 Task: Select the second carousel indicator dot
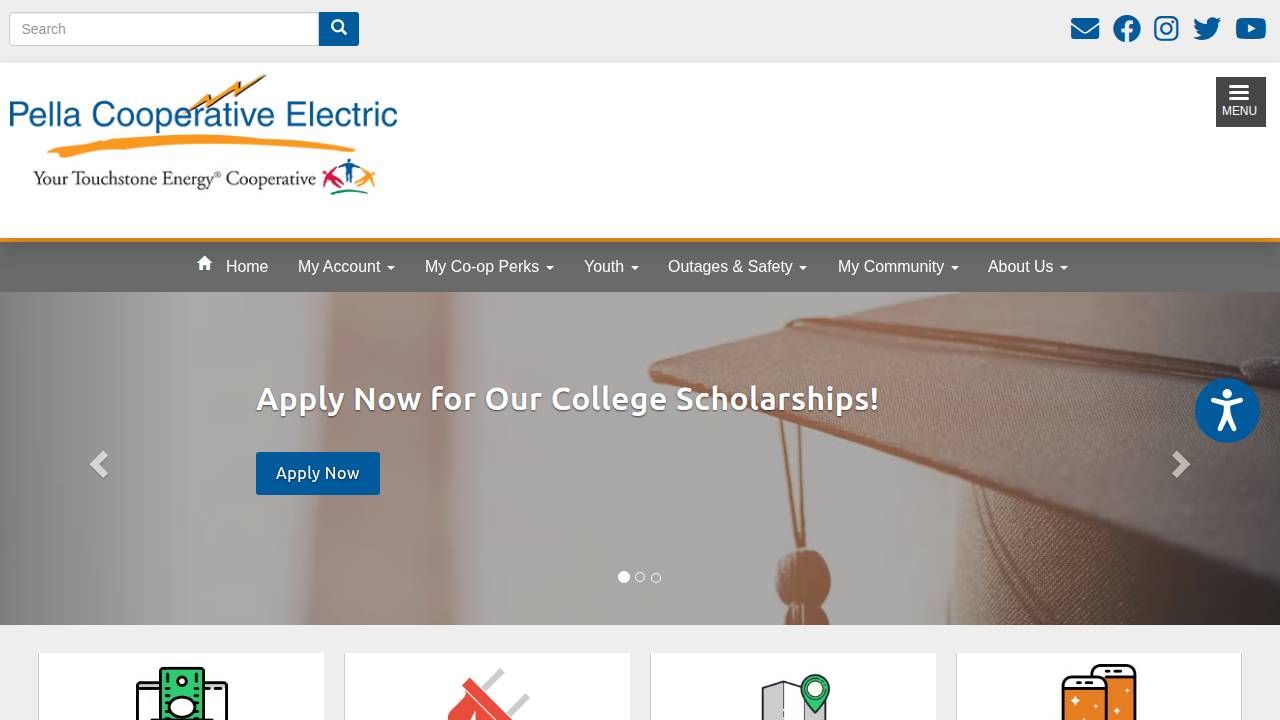pos(640,577)
